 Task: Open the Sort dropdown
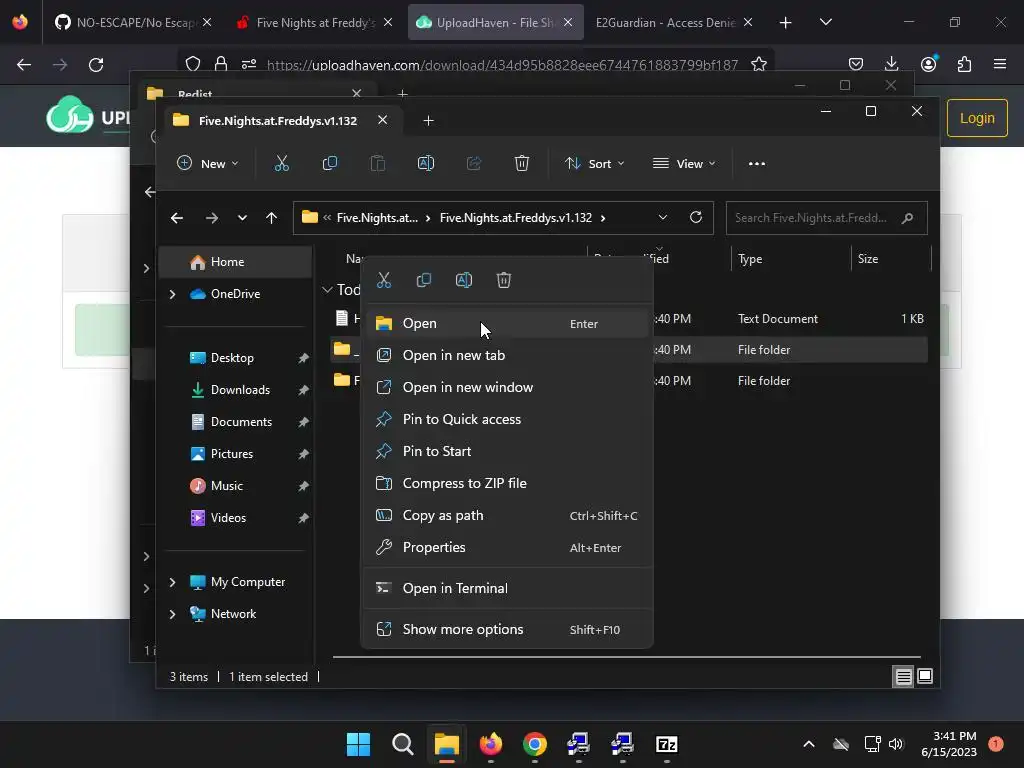point(594,163)
